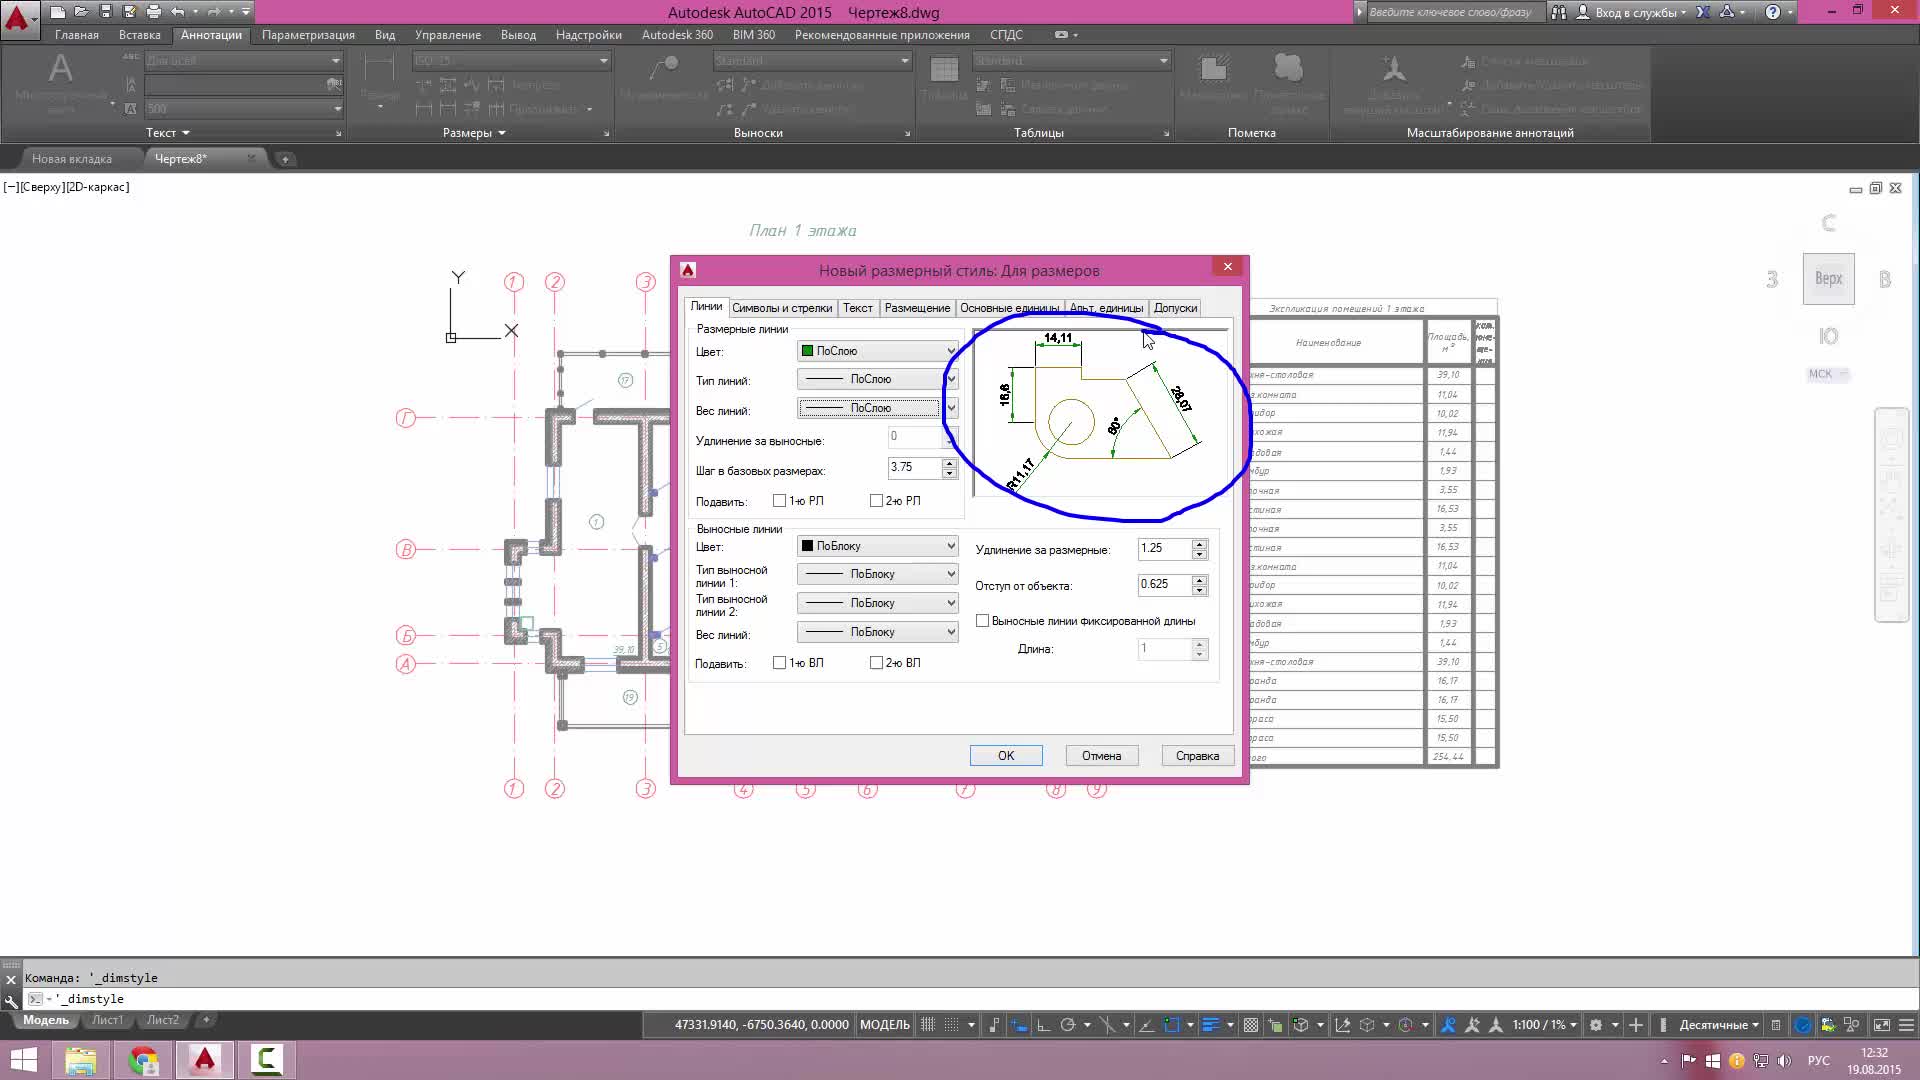The height and width of the screenshot is (1080, 1920).
Task: Click the New drawing icon in quick access toolbar
Action: pos(57,12)
